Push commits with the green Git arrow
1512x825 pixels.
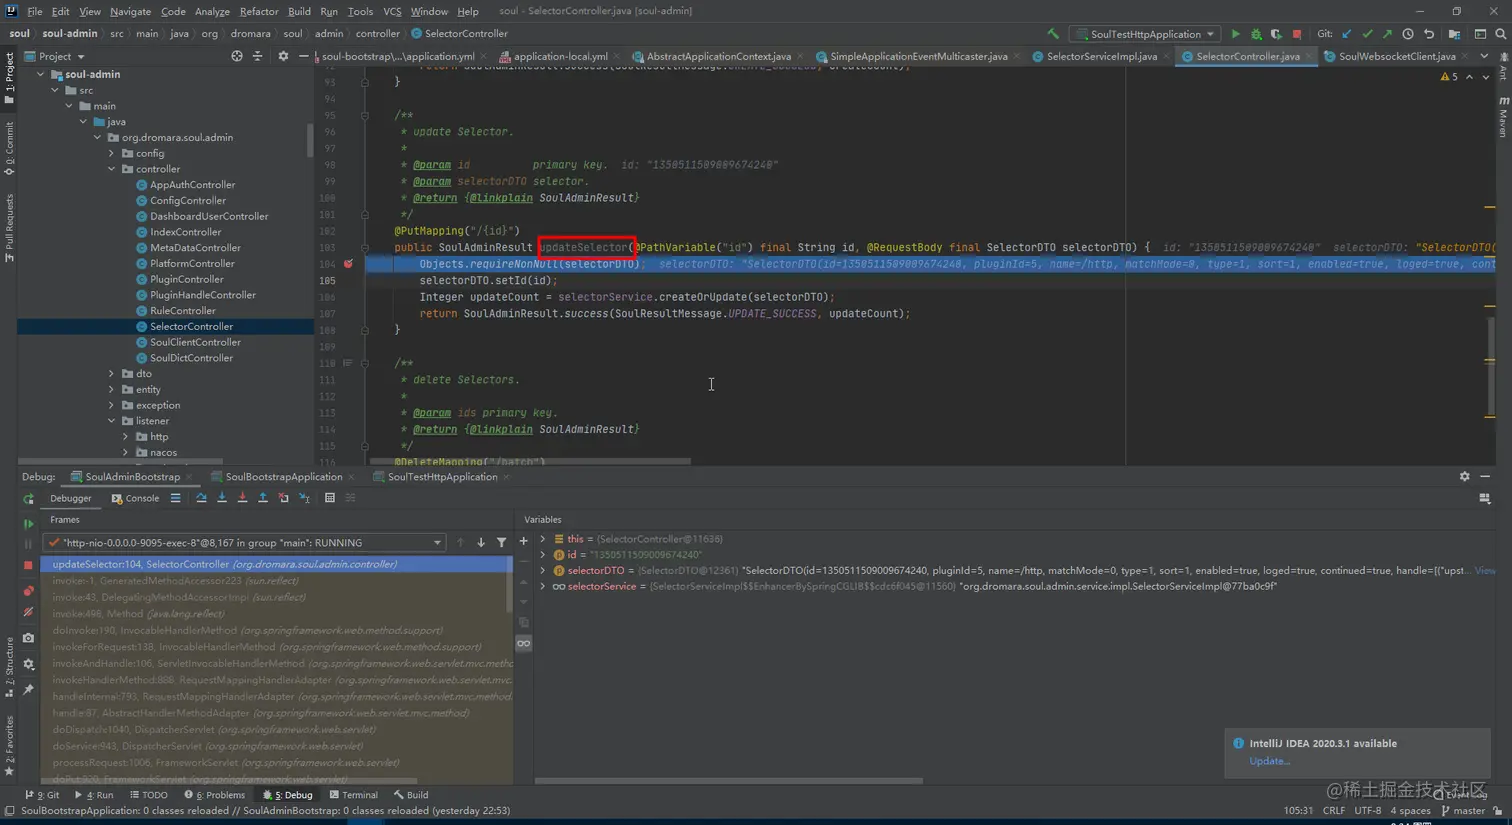[x=1387, y=34]
